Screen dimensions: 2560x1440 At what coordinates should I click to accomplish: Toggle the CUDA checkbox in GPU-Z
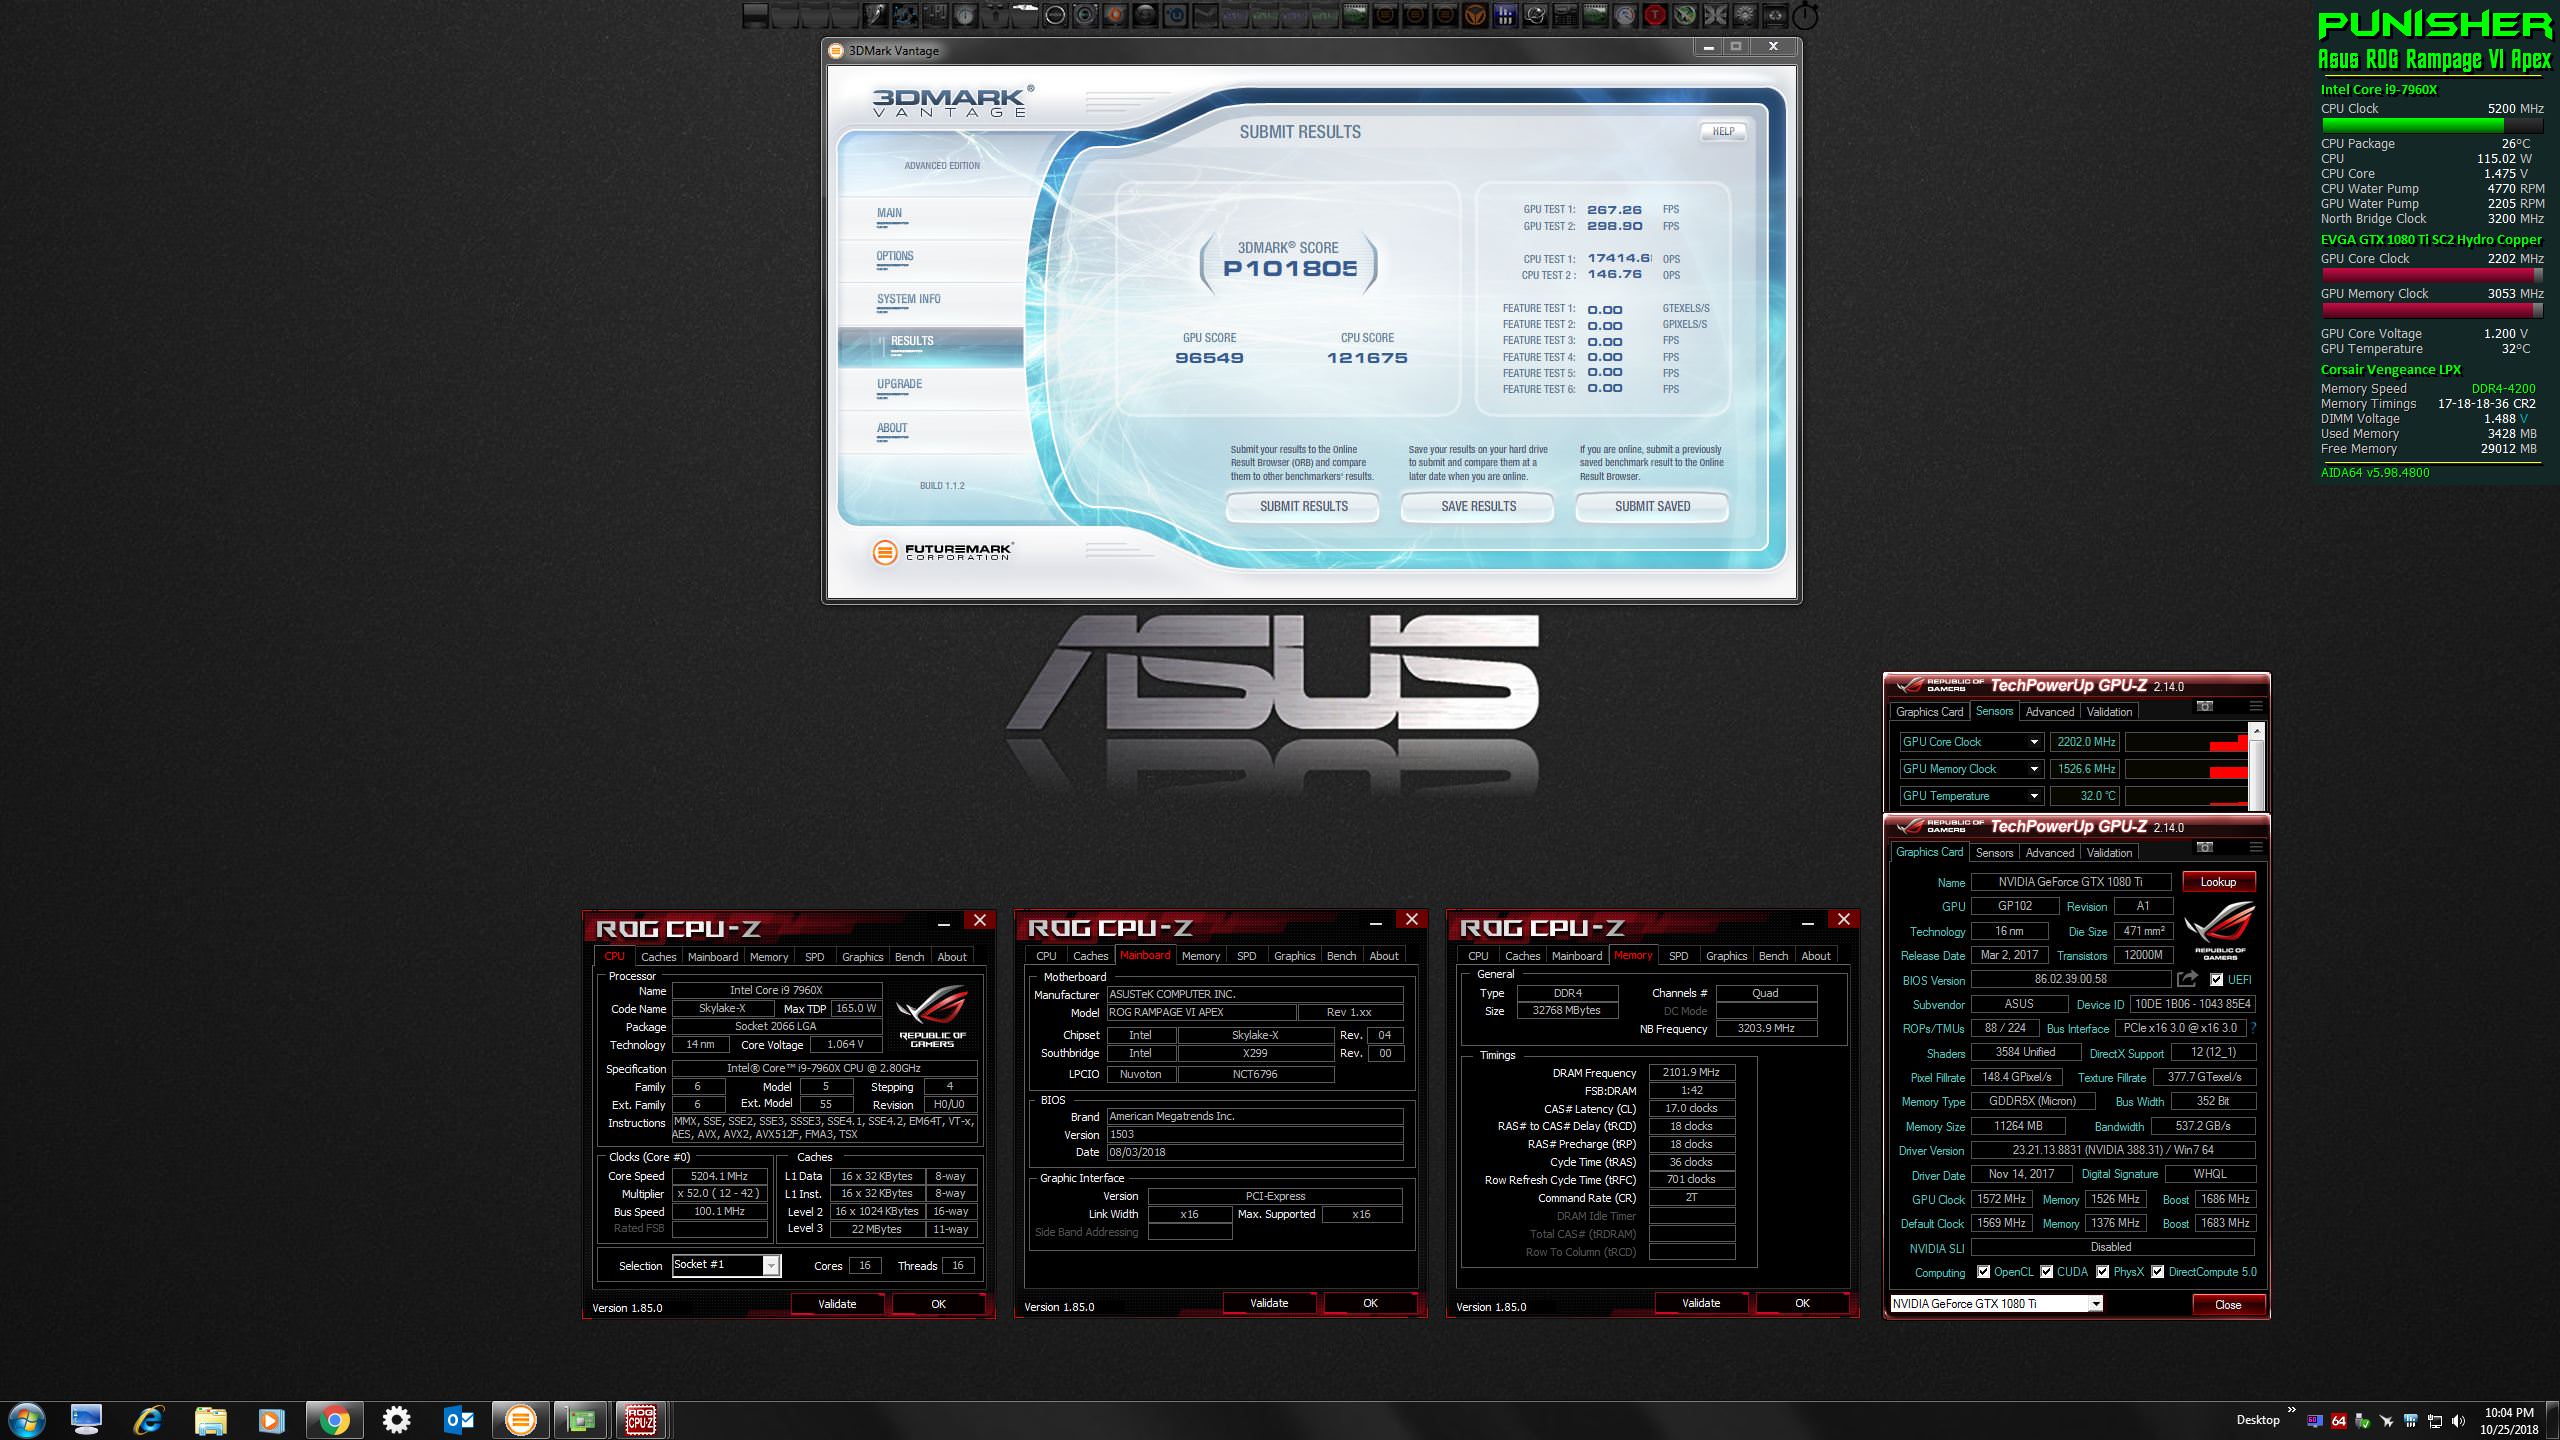(2046, 1272)
